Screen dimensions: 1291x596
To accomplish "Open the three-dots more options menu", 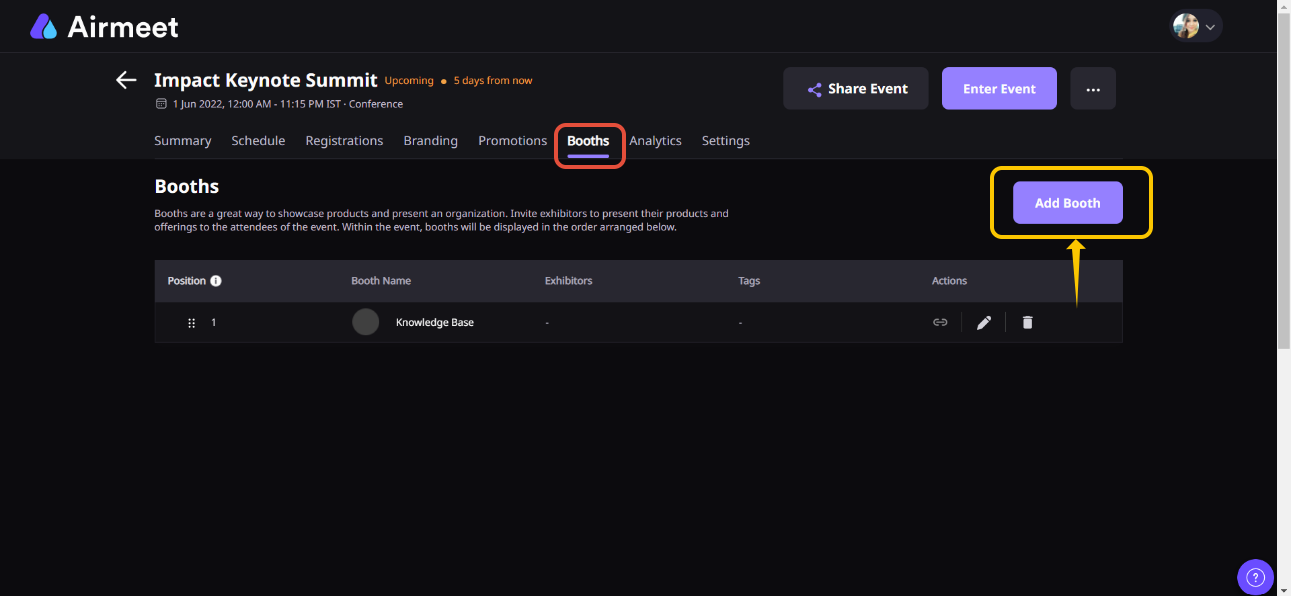I will [1093, 89].
